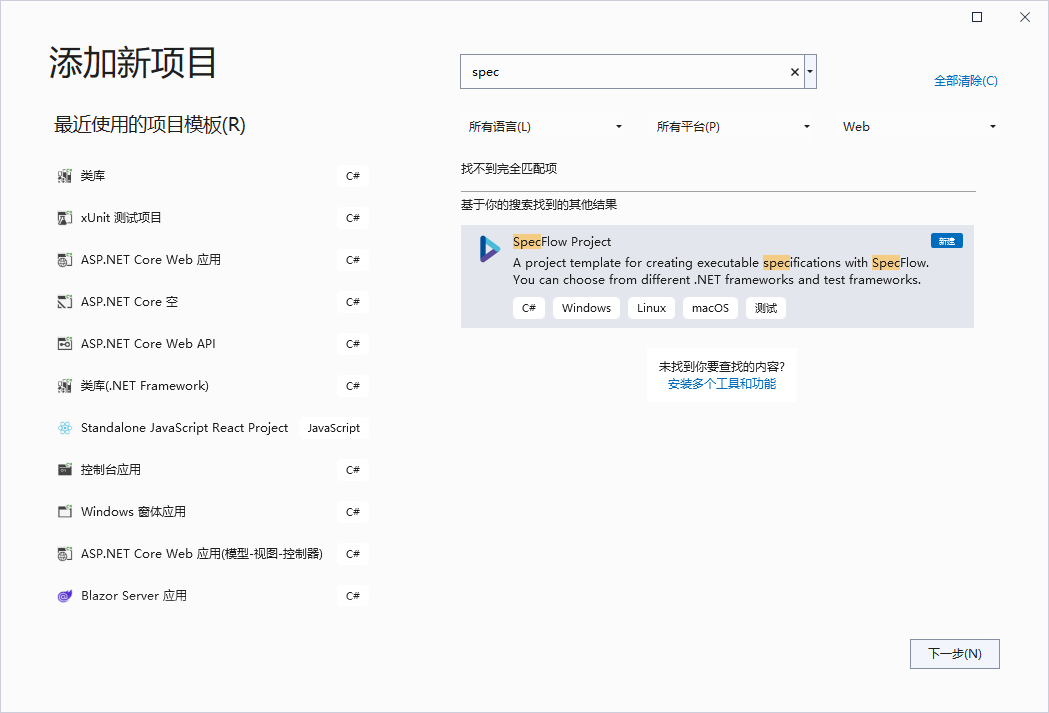Click the 控制台应用 console icon

click(64, 470)
